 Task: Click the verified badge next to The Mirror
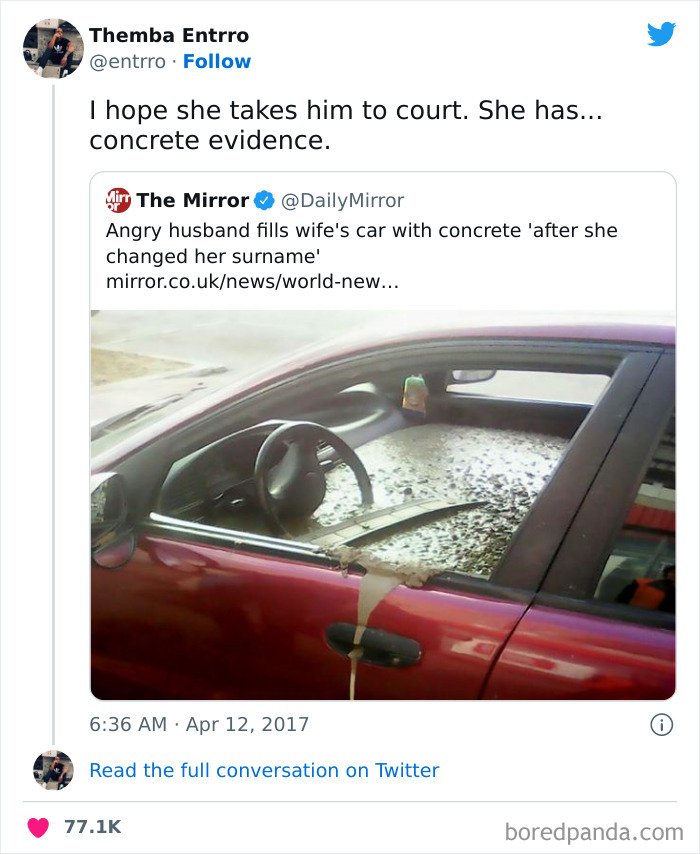tap(262, 200)
